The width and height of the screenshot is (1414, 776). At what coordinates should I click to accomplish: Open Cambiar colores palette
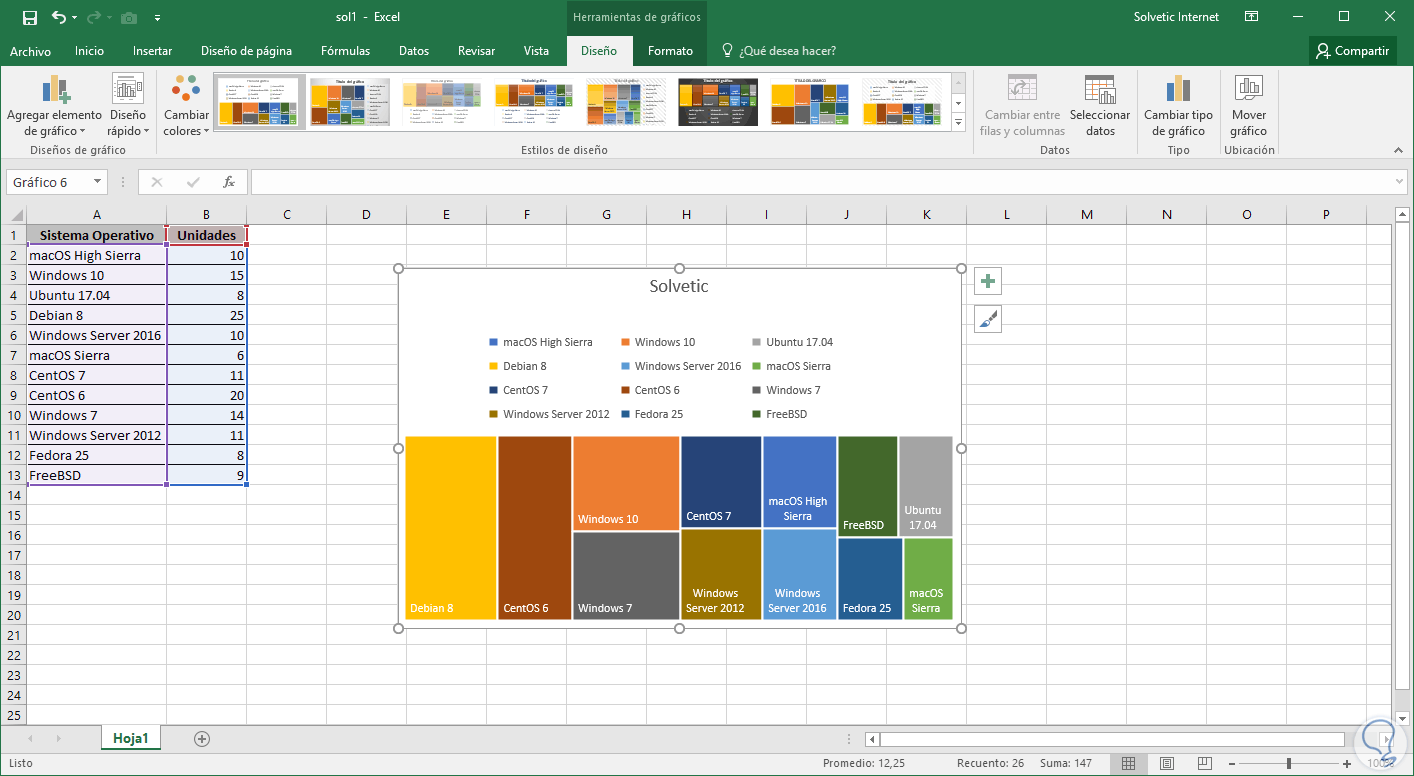point(186,106)
